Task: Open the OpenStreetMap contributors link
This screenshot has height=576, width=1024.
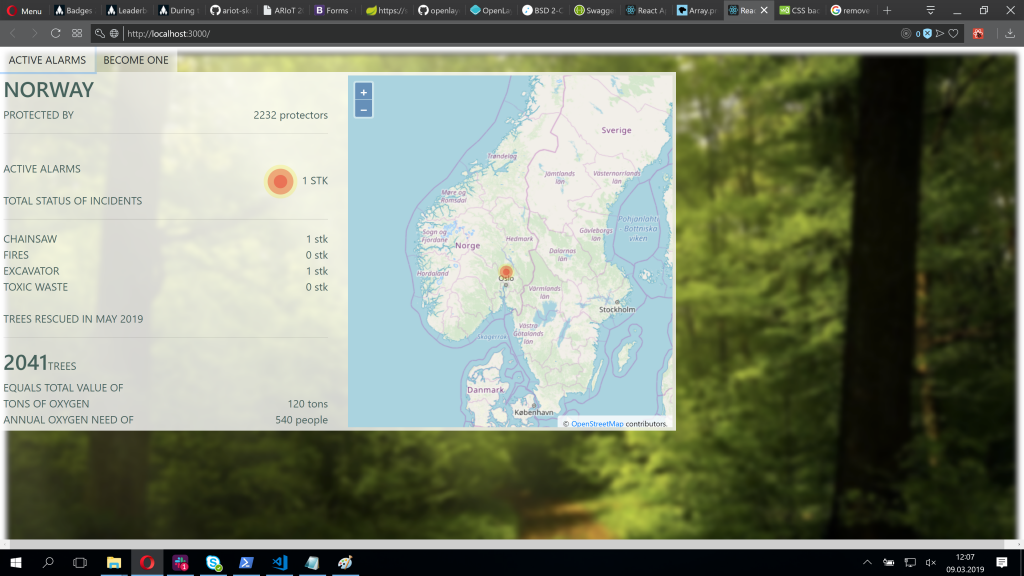Action: pos(597,424)
